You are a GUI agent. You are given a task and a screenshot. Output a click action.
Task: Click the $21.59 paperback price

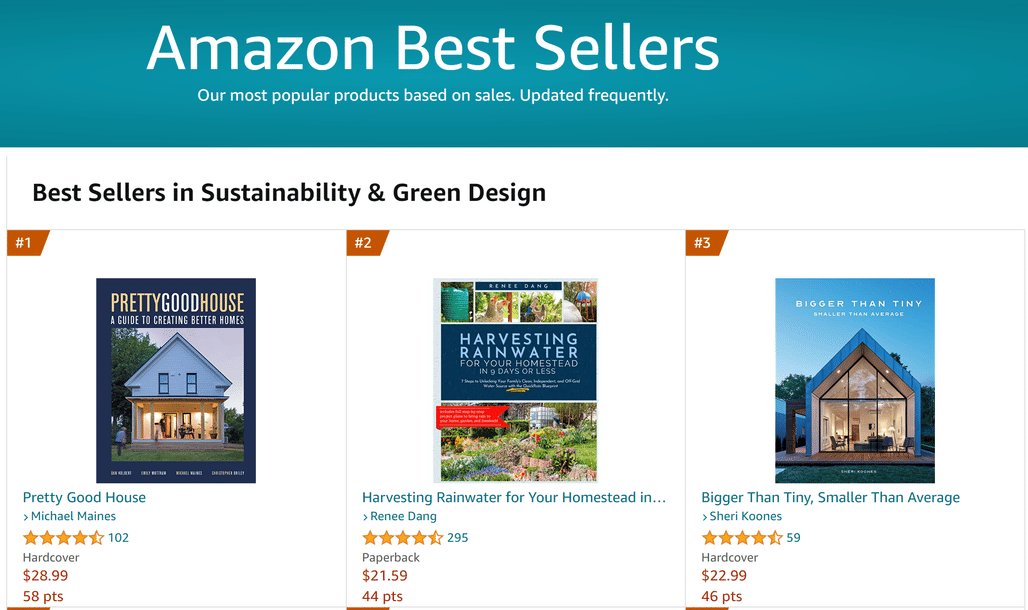385,576
